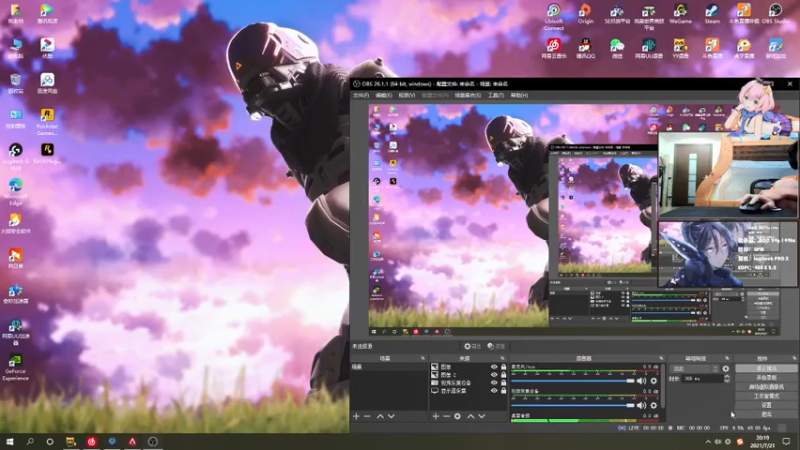Image resolution: width=800 pixels, height=450 pixels.
Task: Open the Steam desktop shortcut
Action: coord(712,14)
